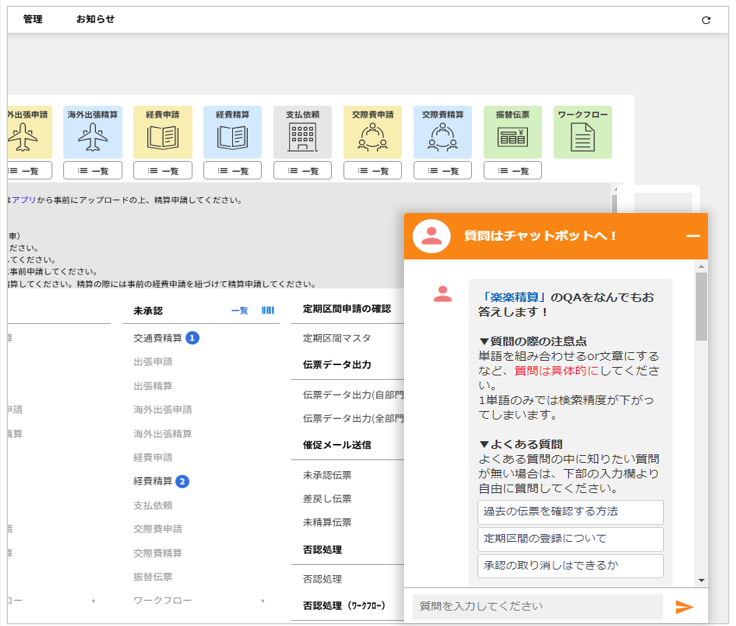
Task: Open the 管理 menu
Action: [33, 19]
